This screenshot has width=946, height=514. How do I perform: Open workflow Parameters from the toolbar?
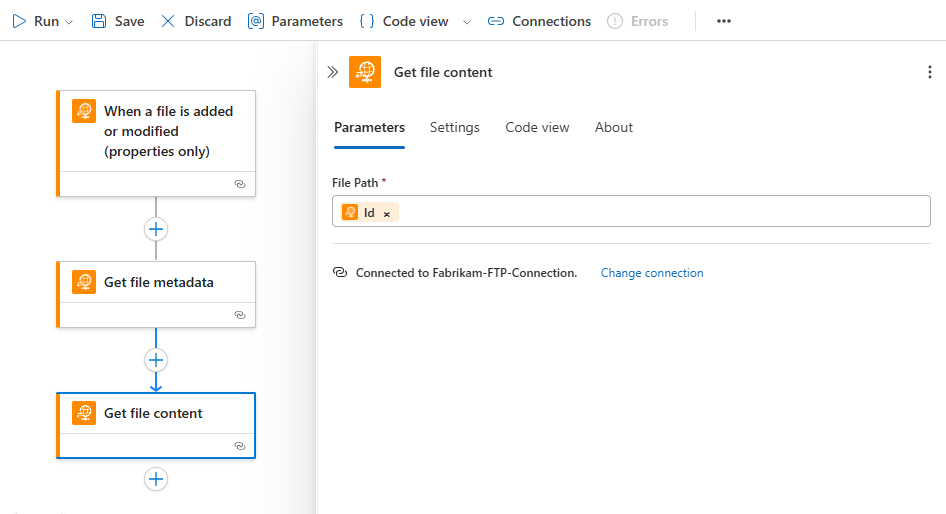pyautogui.click(x=295, y=21)
